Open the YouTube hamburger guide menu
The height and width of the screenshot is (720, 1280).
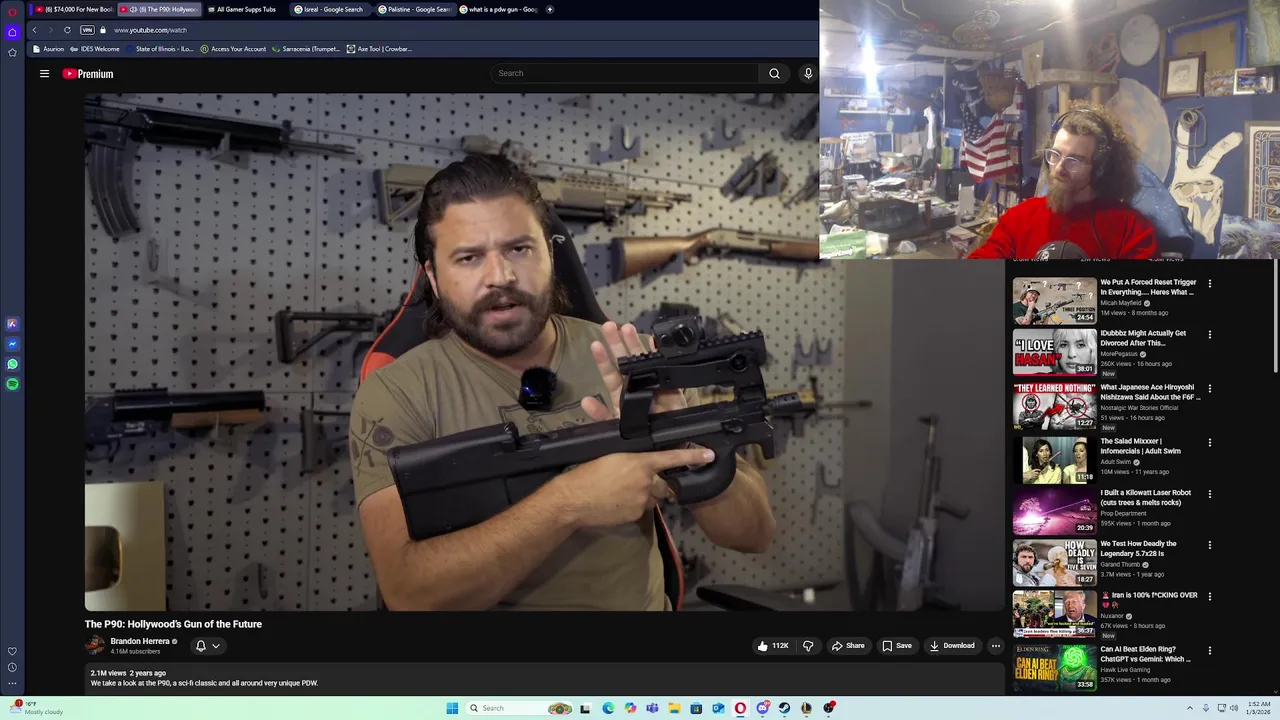pos(44,73)
